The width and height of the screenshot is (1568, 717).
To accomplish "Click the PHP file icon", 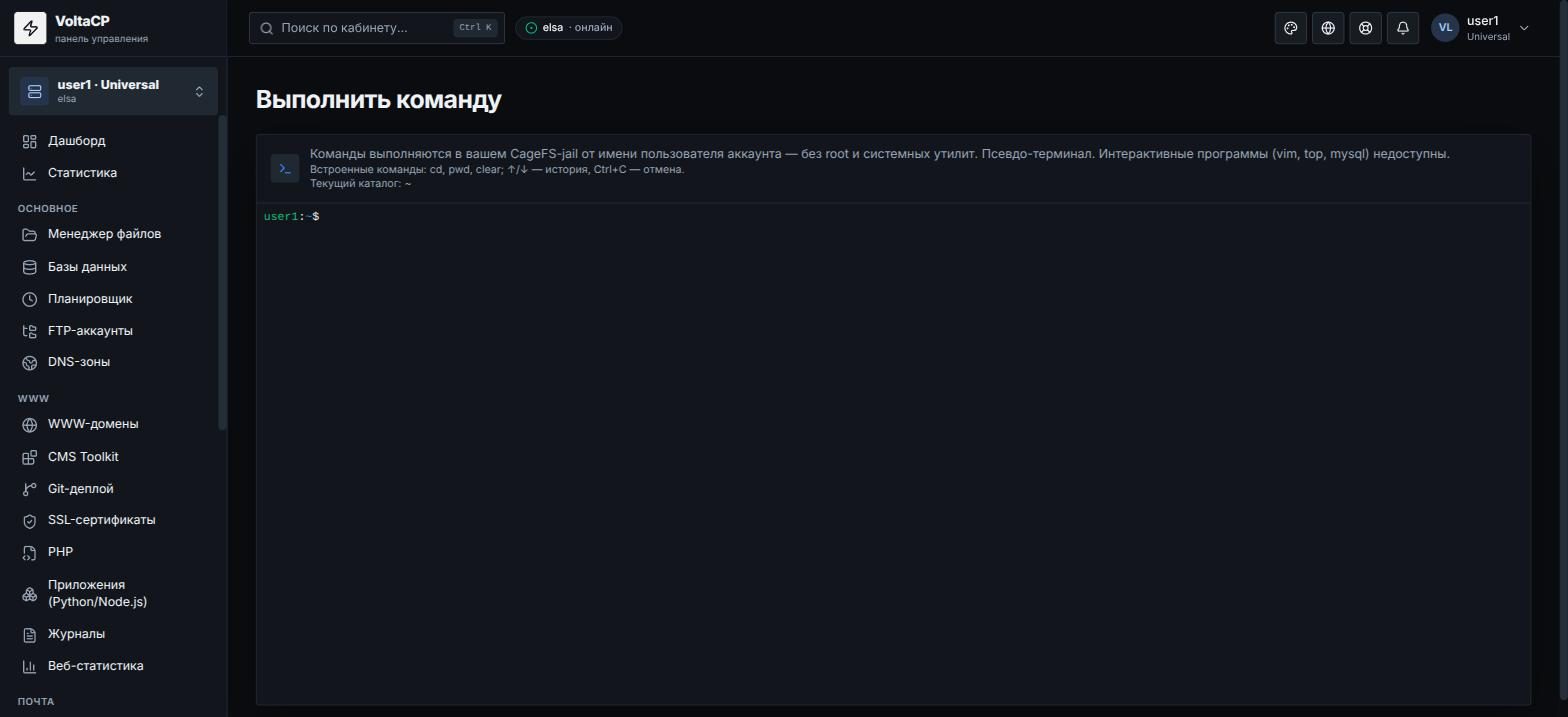I will click(x=30, y=552).
